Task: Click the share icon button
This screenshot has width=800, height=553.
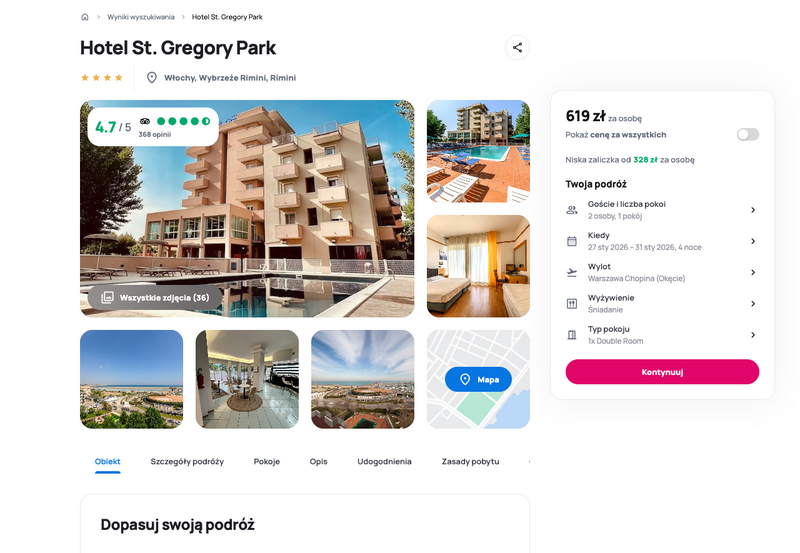Action: (517, 47)
